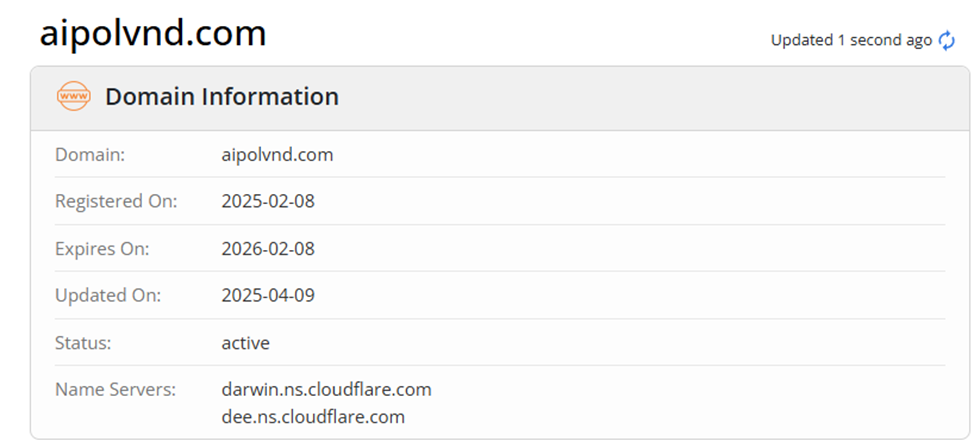The height and width of the screenshot is (441, 974).
Task: Select the 2026-02-08 expiry date
Action: pyautogui.click(x=268, y=249)
